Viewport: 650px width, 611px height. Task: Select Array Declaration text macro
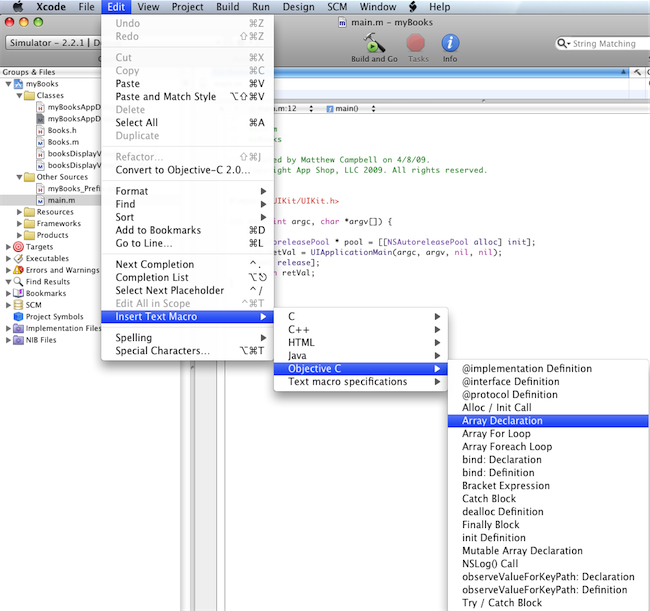click(548, 421)
